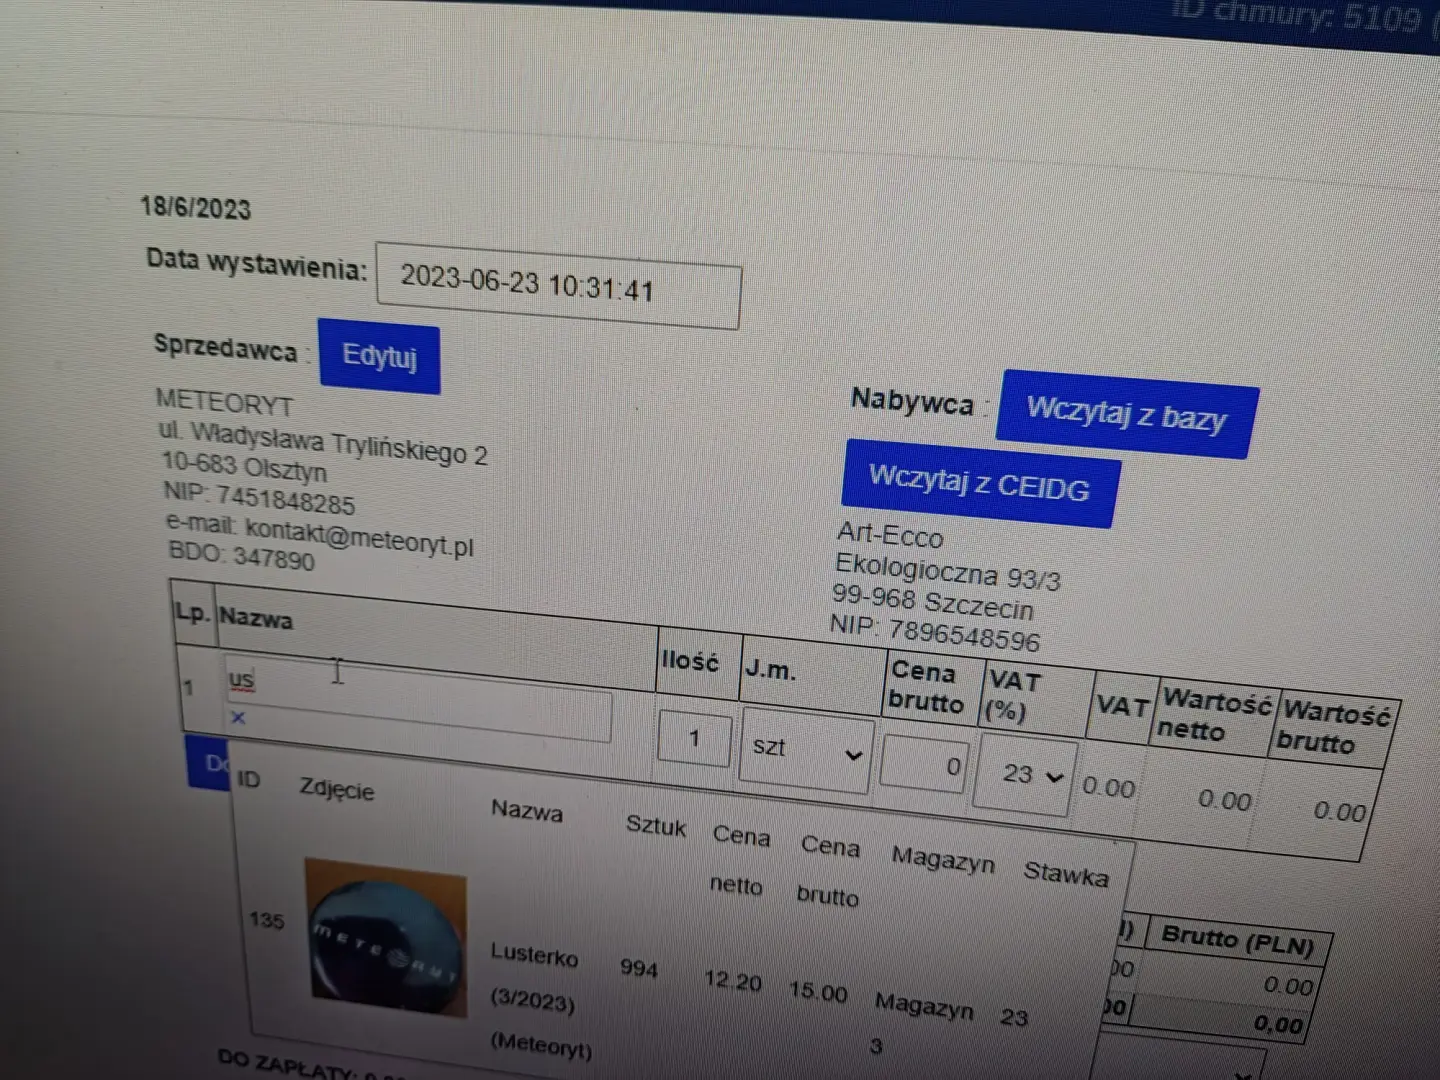Viewport: 1440px width, 1080px height.
Task: Click gross price 15.00 in results
Action: pos(818,992)
